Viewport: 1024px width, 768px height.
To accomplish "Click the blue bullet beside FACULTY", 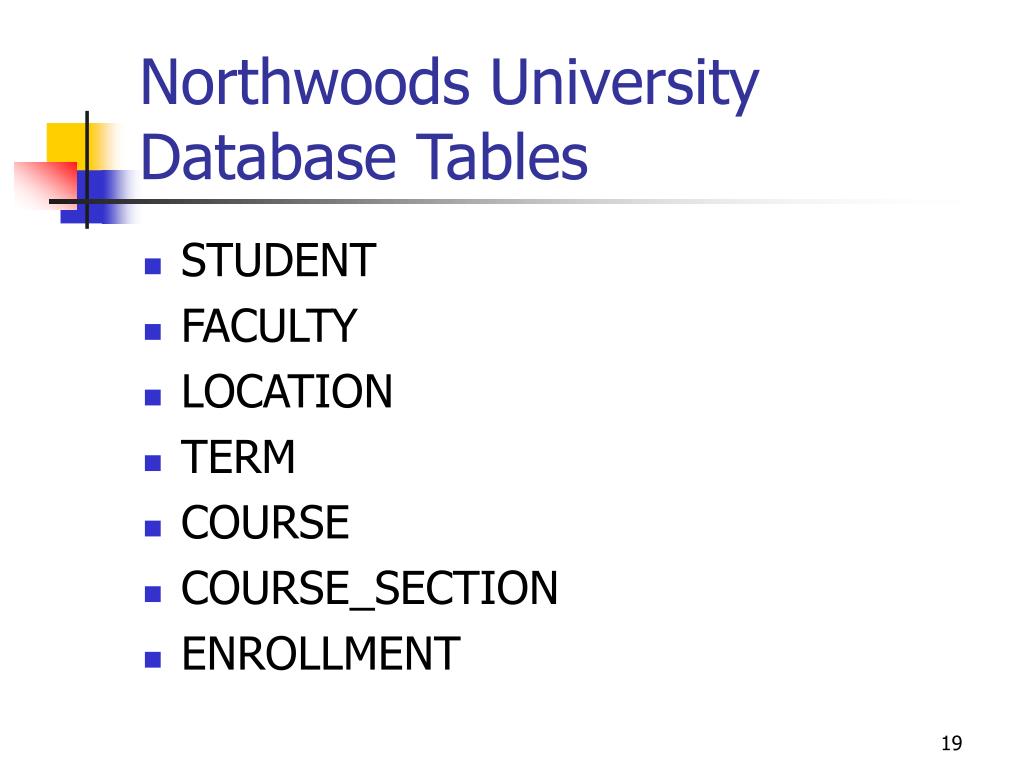I will point(153,332).
